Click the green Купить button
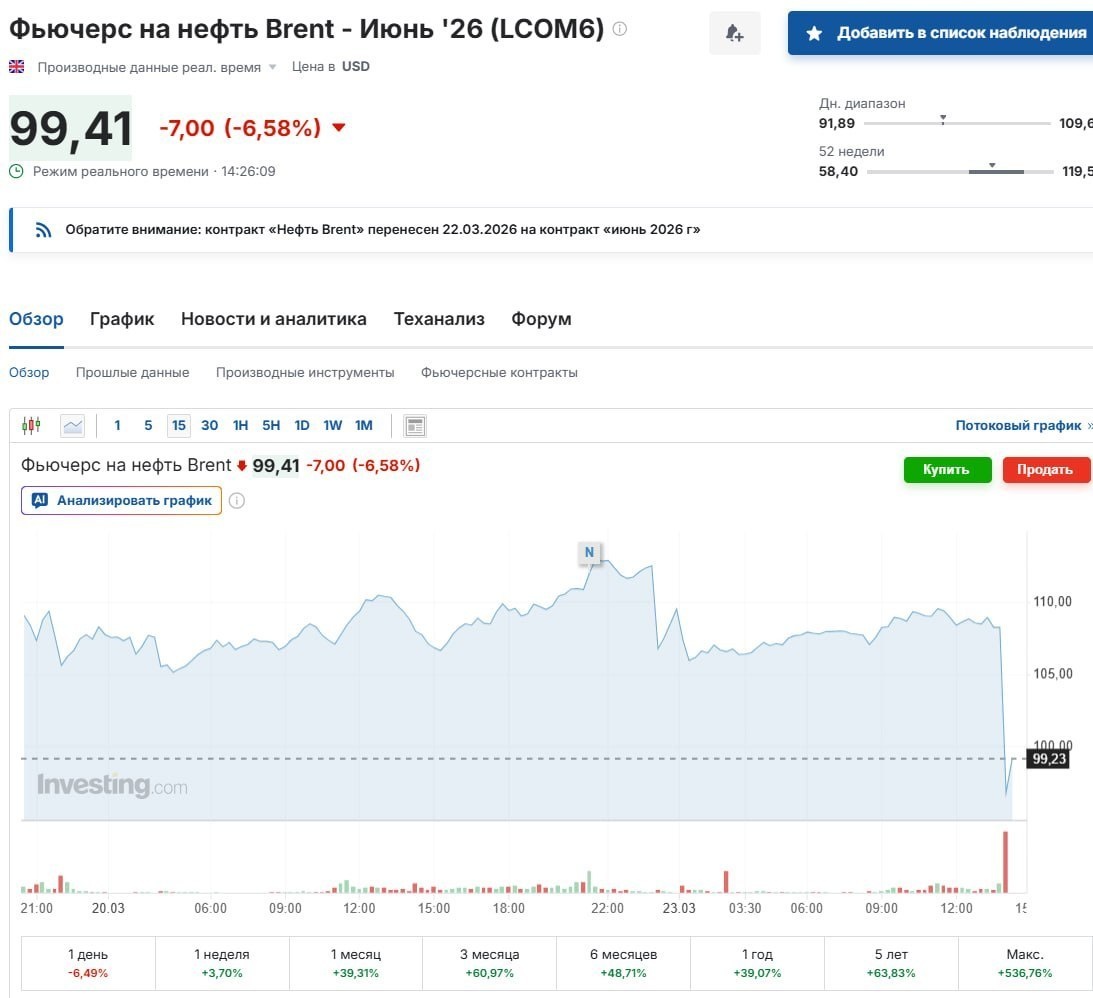The width and height of the screenshot is (1093, 998). point(947,470)
